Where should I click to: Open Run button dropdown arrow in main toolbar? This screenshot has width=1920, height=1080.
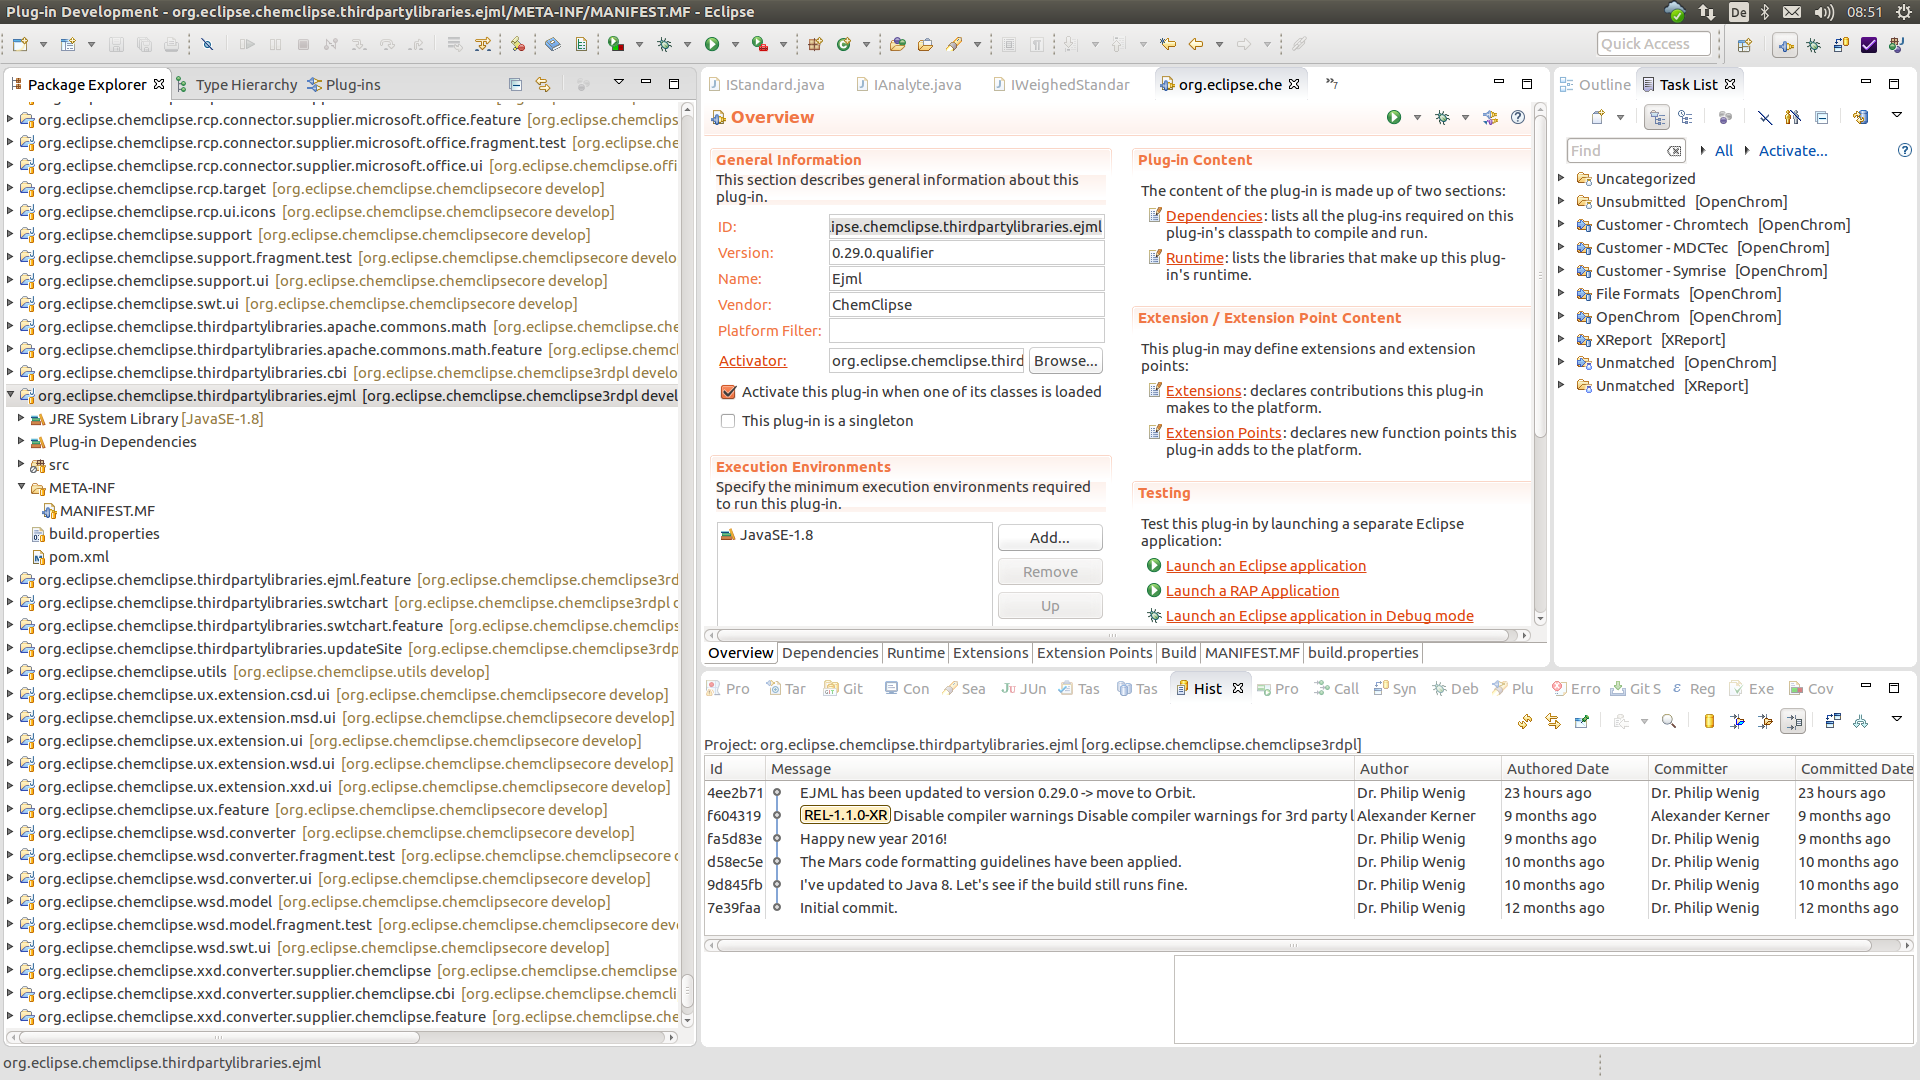click(735, 44)
